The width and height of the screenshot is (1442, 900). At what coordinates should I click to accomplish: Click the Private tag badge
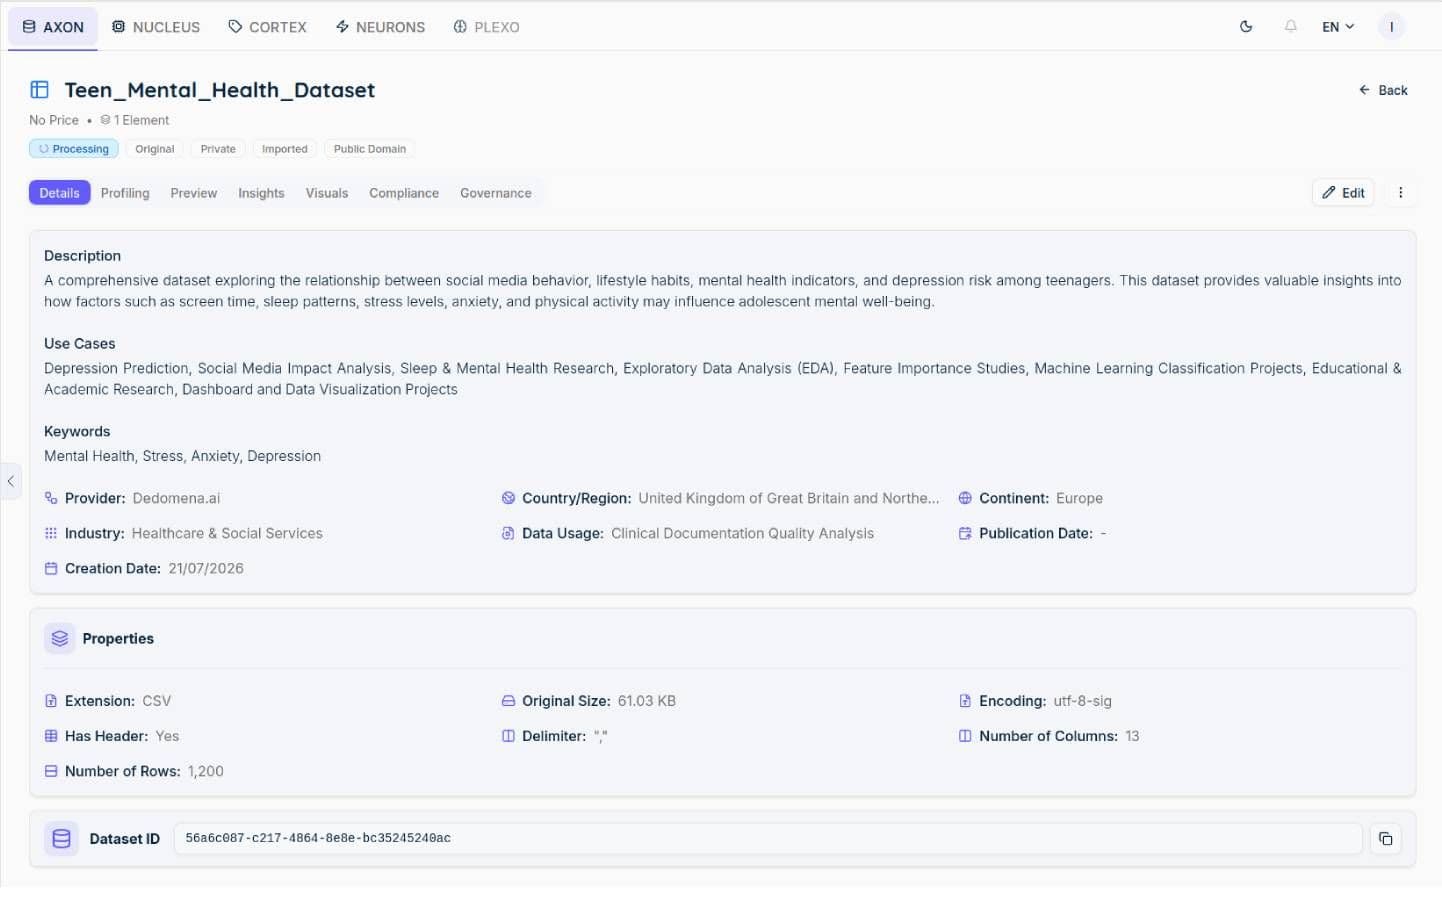(x=218, y=149)
